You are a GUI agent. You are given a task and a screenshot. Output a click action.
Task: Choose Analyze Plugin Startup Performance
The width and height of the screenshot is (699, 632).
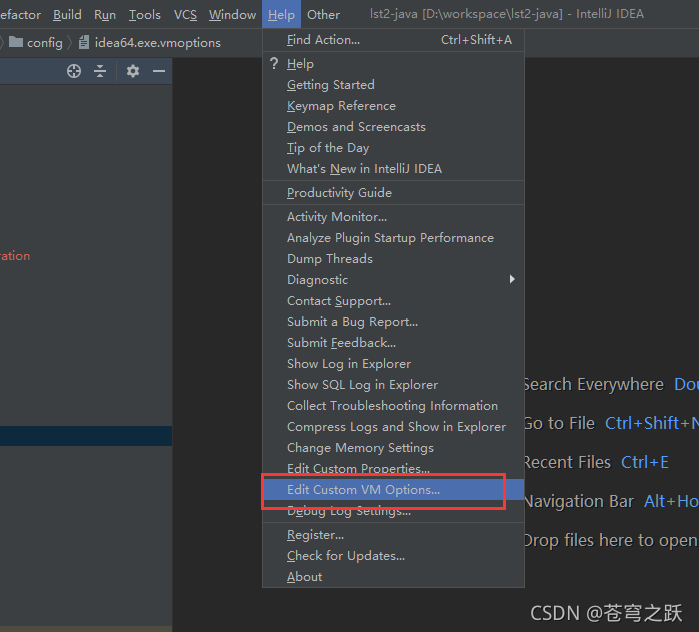click(x=393, y=238)
